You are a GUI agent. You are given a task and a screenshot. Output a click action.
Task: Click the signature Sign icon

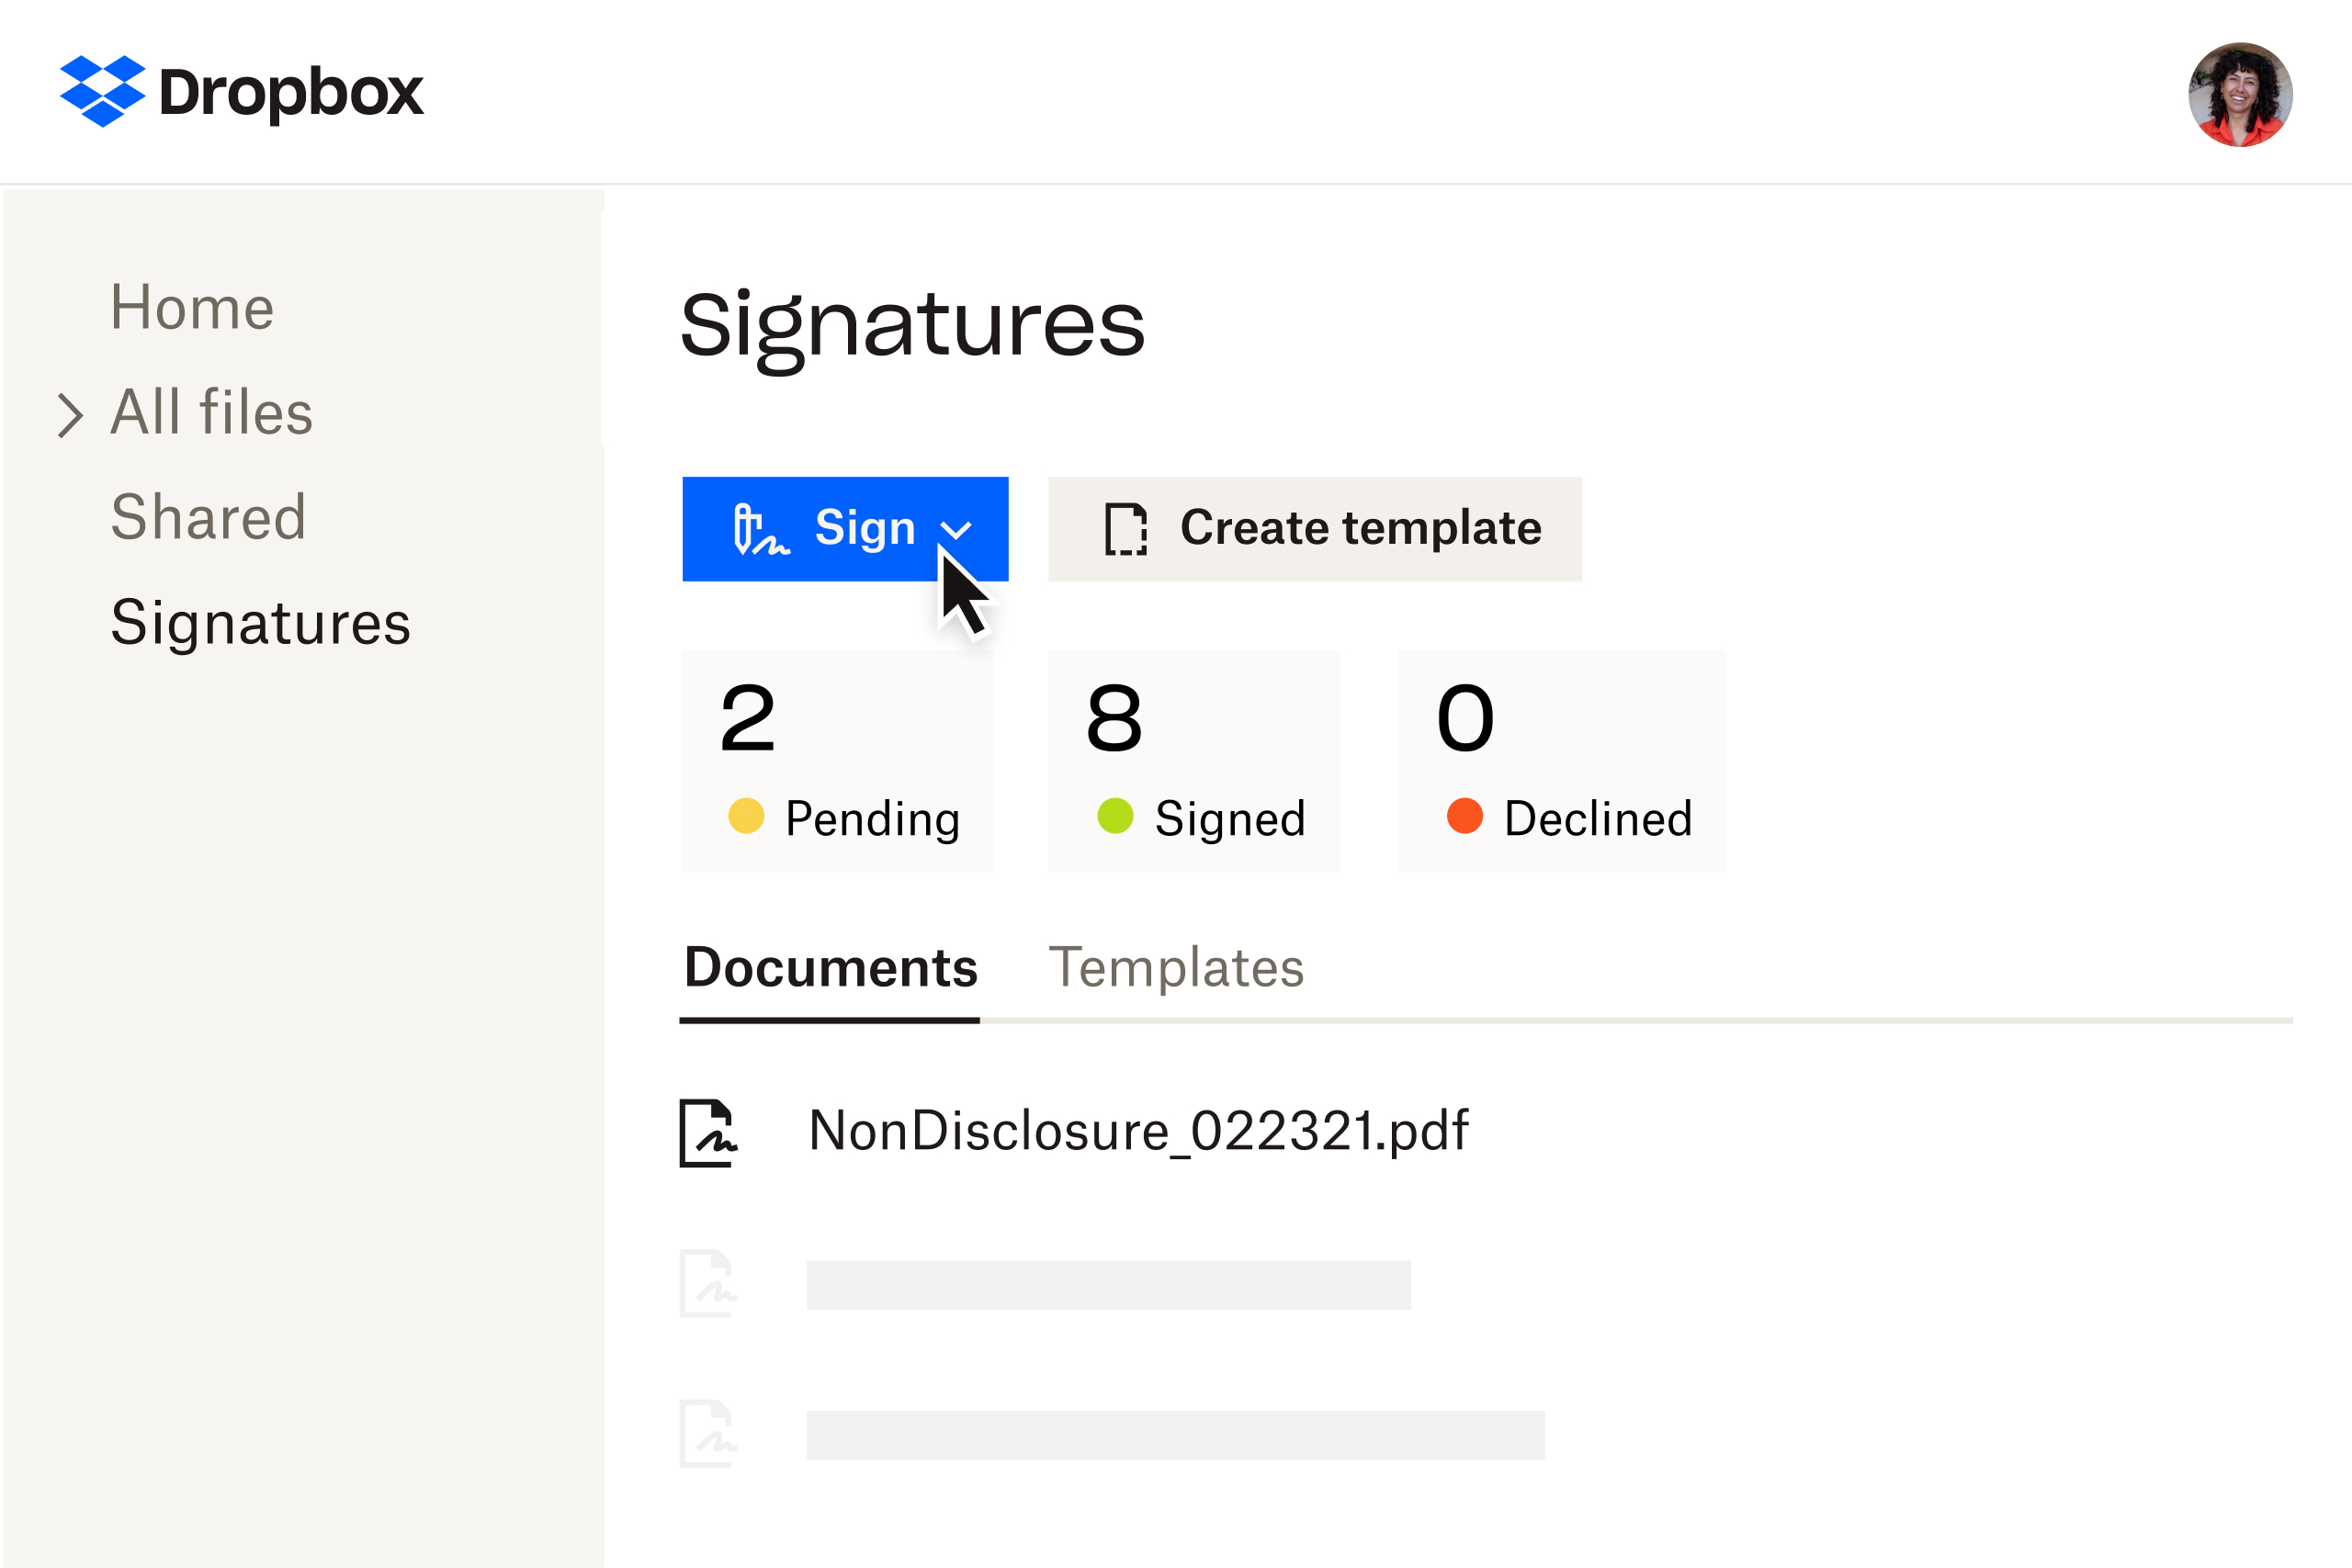click(751, 528)
